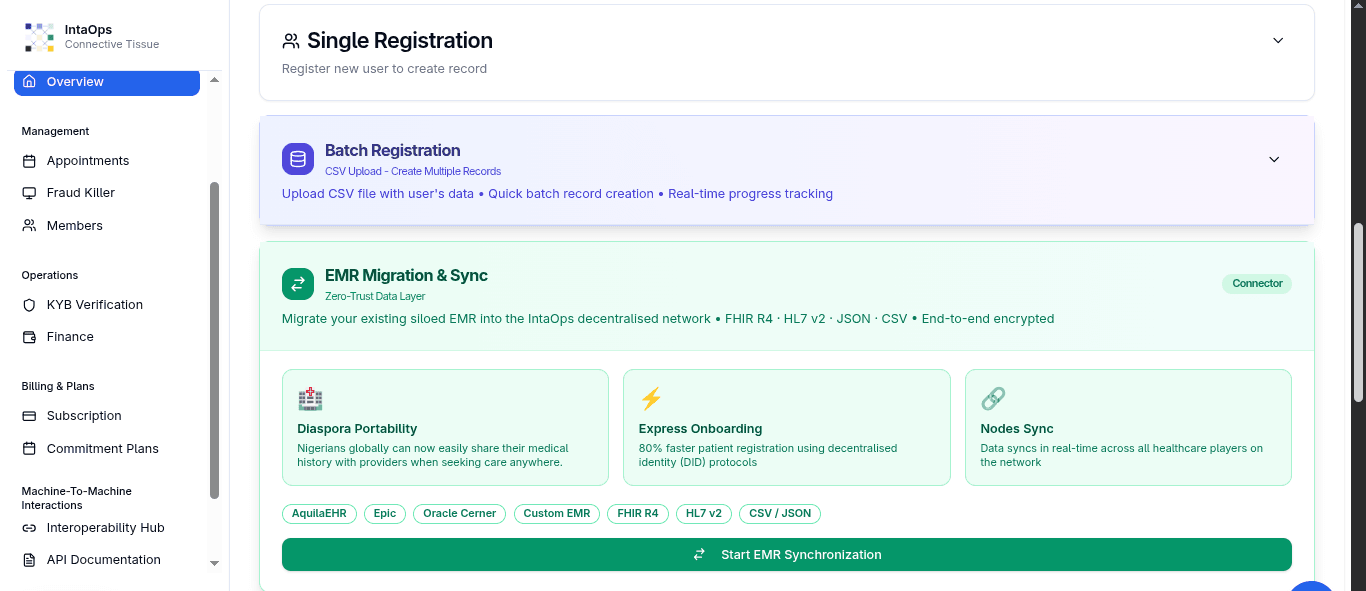Open Fraud Killer in sidebar

80,193
